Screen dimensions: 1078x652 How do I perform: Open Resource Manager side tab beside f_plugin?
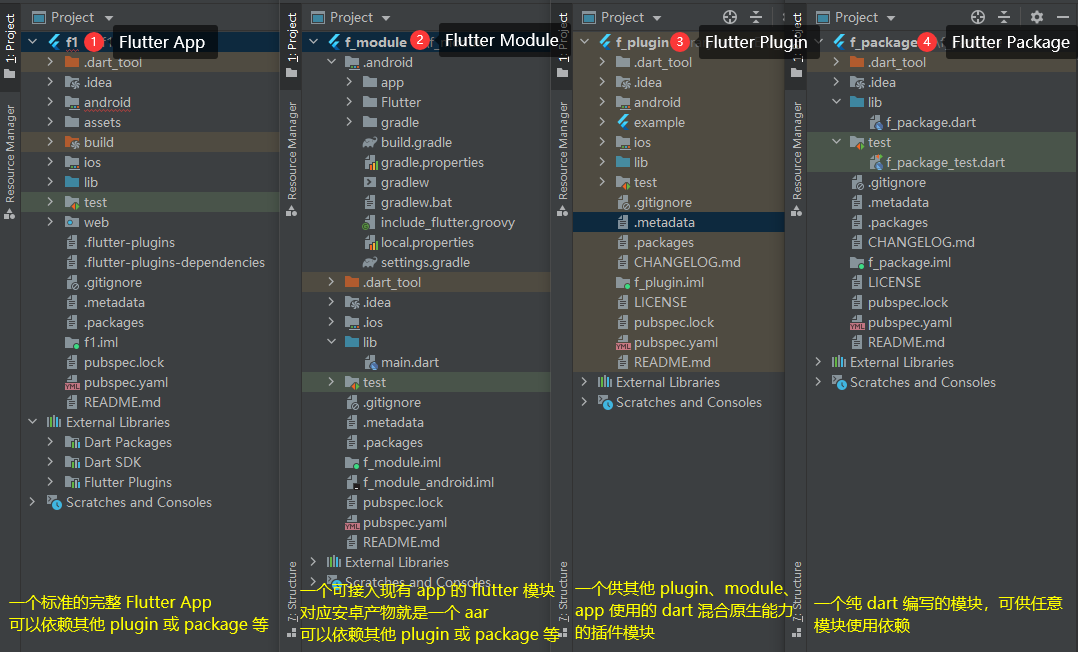(x=562, y=160)
